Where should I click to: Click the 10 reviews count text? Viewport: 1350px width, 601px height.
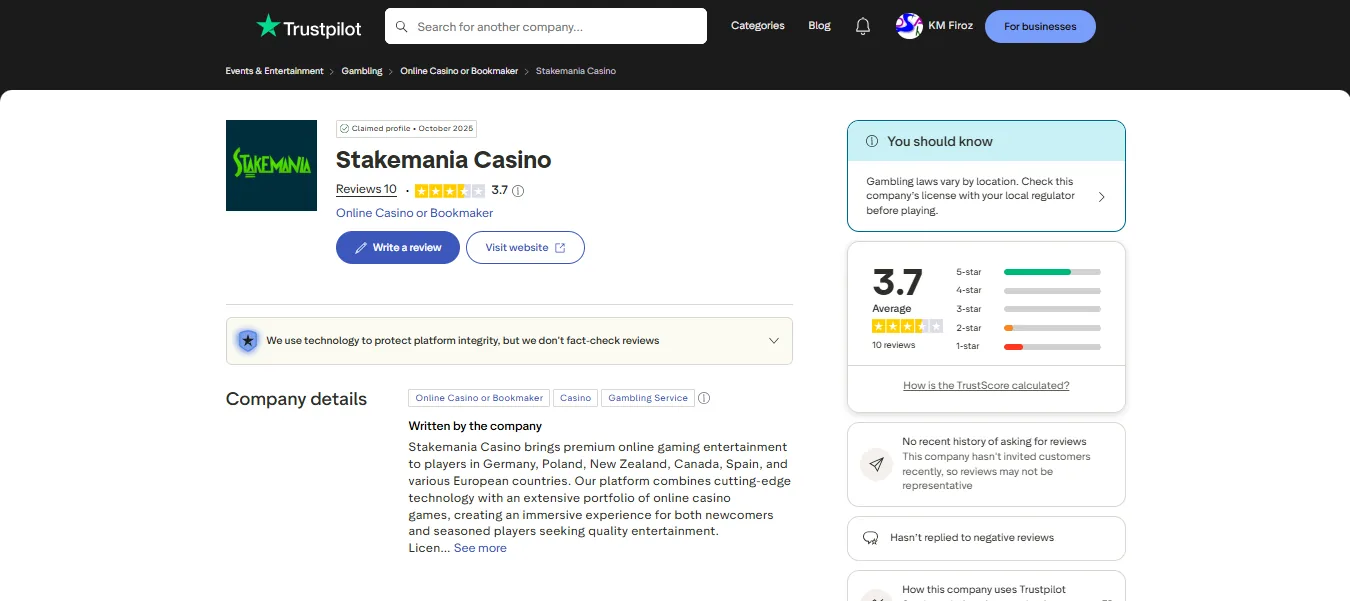click(894, 345)
